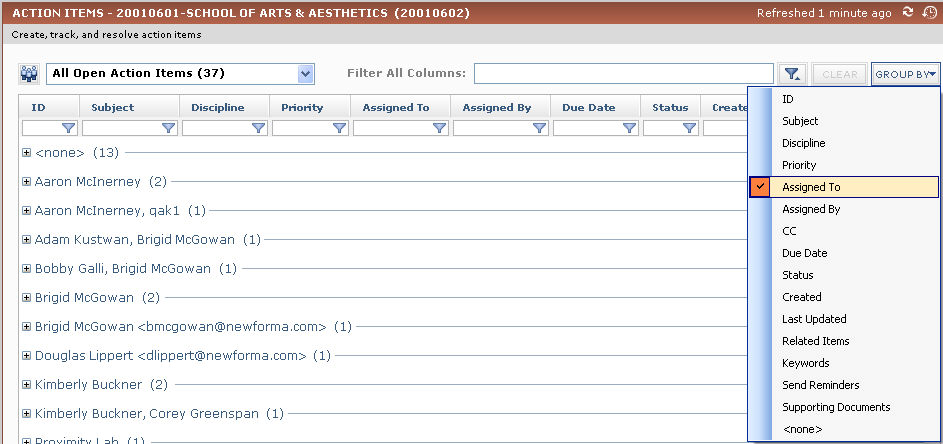This screenshot has height=444, width=943.
Task: Open the Priority column filter funnel
Action: (x=339, y=128)
